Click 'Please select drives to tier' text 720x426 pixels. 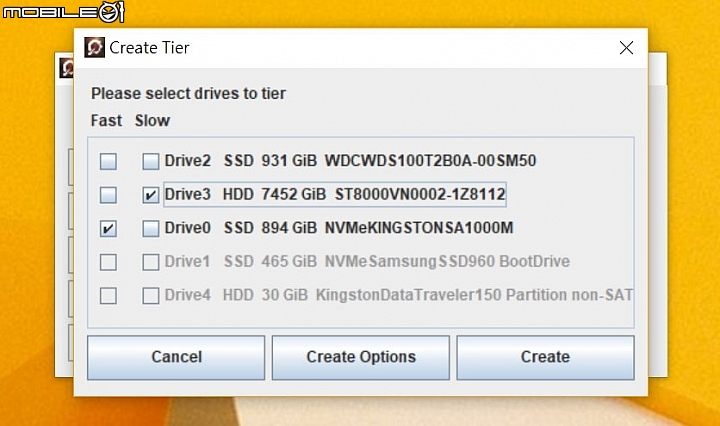point(188,94)
